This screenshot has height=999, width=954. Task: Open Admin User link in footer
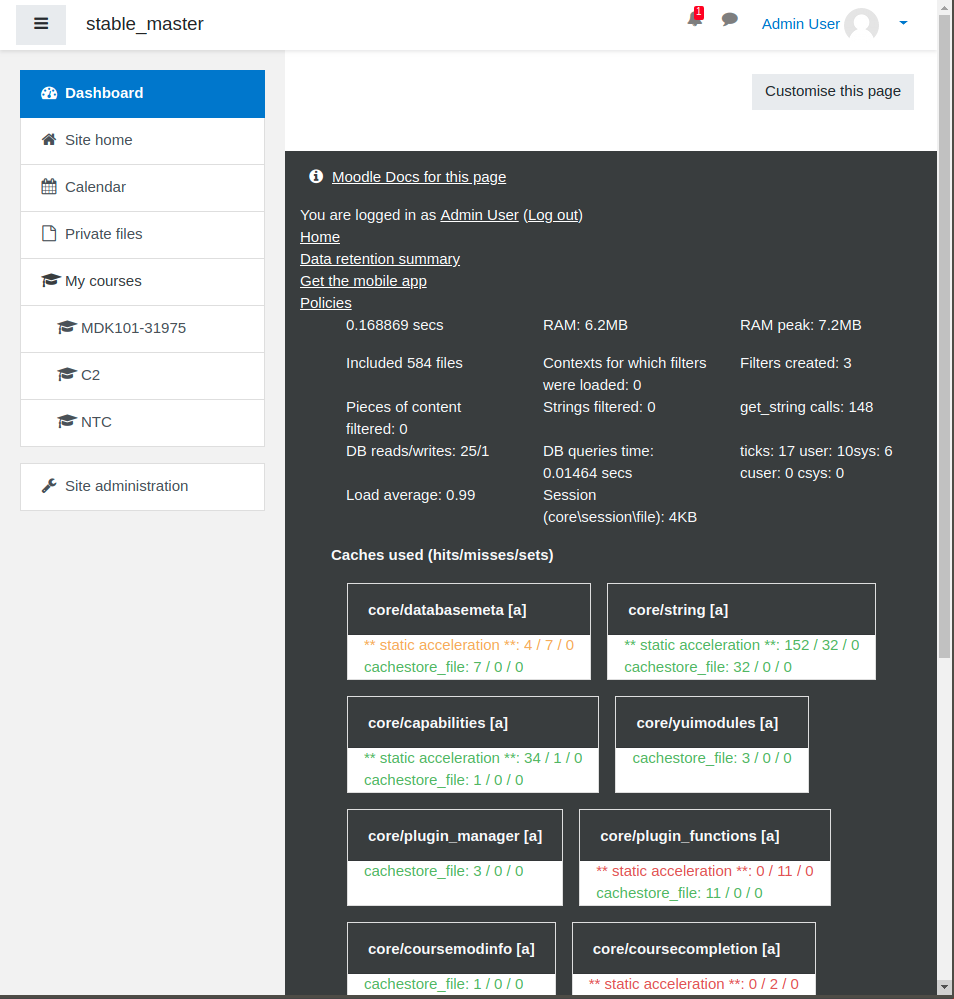(479, 215)
